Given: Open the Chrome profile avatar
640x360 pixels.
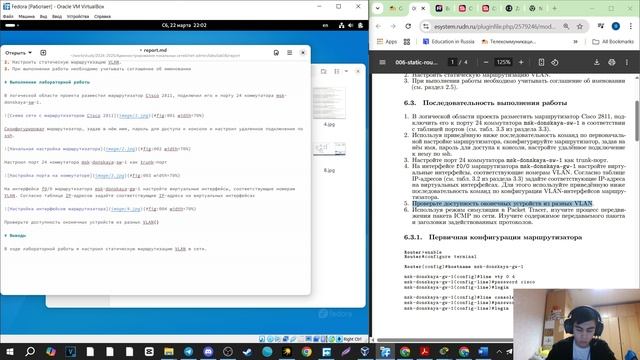Looking at the screenshot, I should 616,26.
